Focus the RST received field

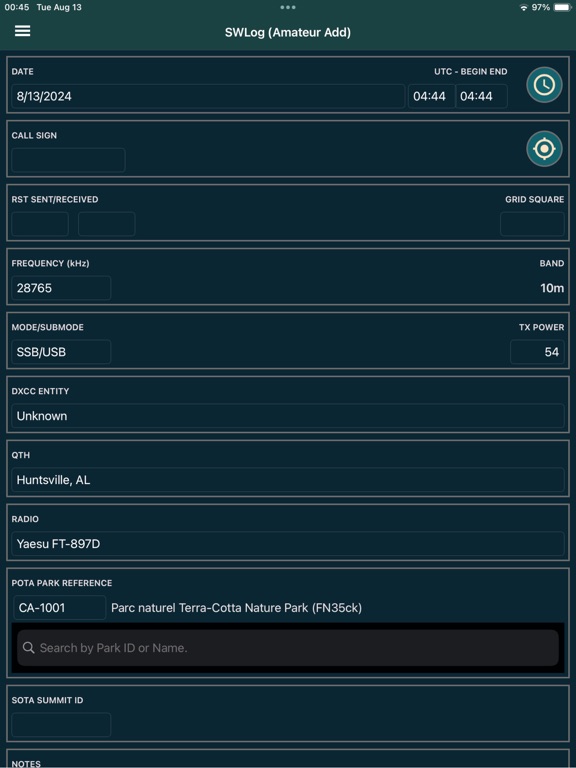107,224
